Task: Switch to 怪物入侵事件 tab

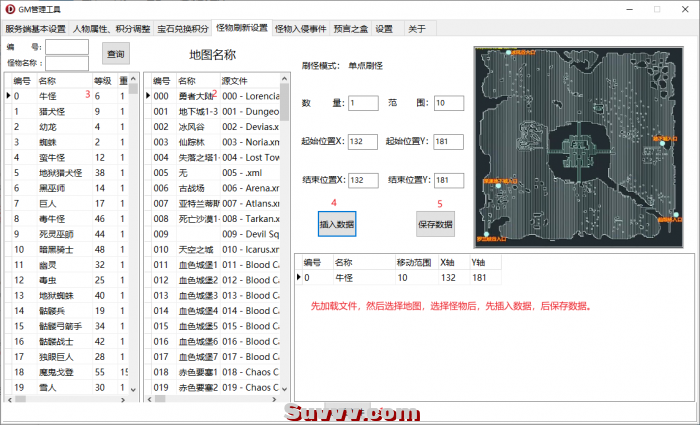Action: tap(300, 29)
